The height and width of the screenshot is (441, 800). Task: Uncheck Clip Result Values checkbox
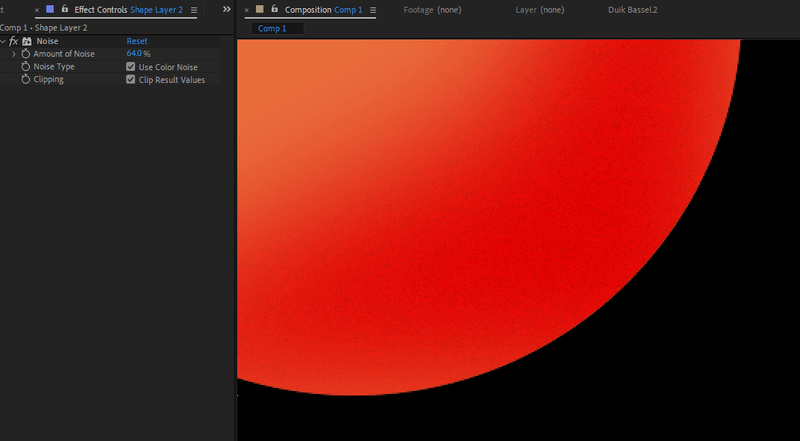(x=131, y=80)
